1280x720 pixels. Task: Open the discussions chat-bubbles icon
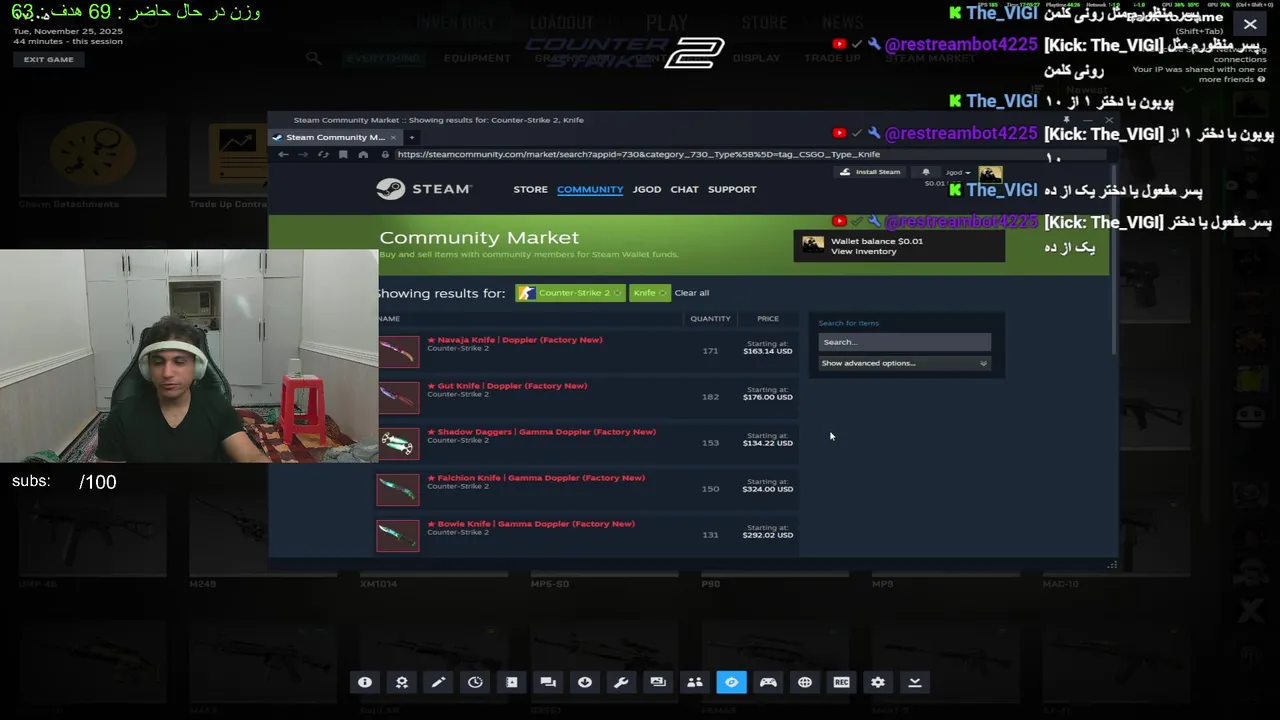tap(548, 682)
